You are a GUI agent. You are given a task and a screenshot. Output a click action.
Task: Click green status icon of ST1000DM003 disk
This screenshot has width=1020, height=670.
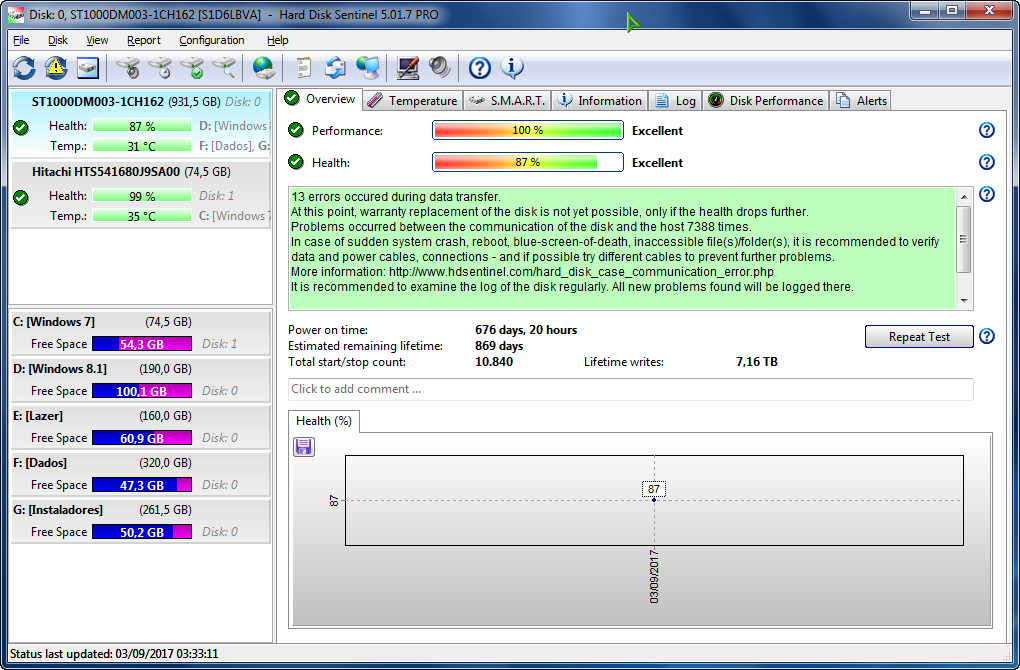tap(21, 127)
